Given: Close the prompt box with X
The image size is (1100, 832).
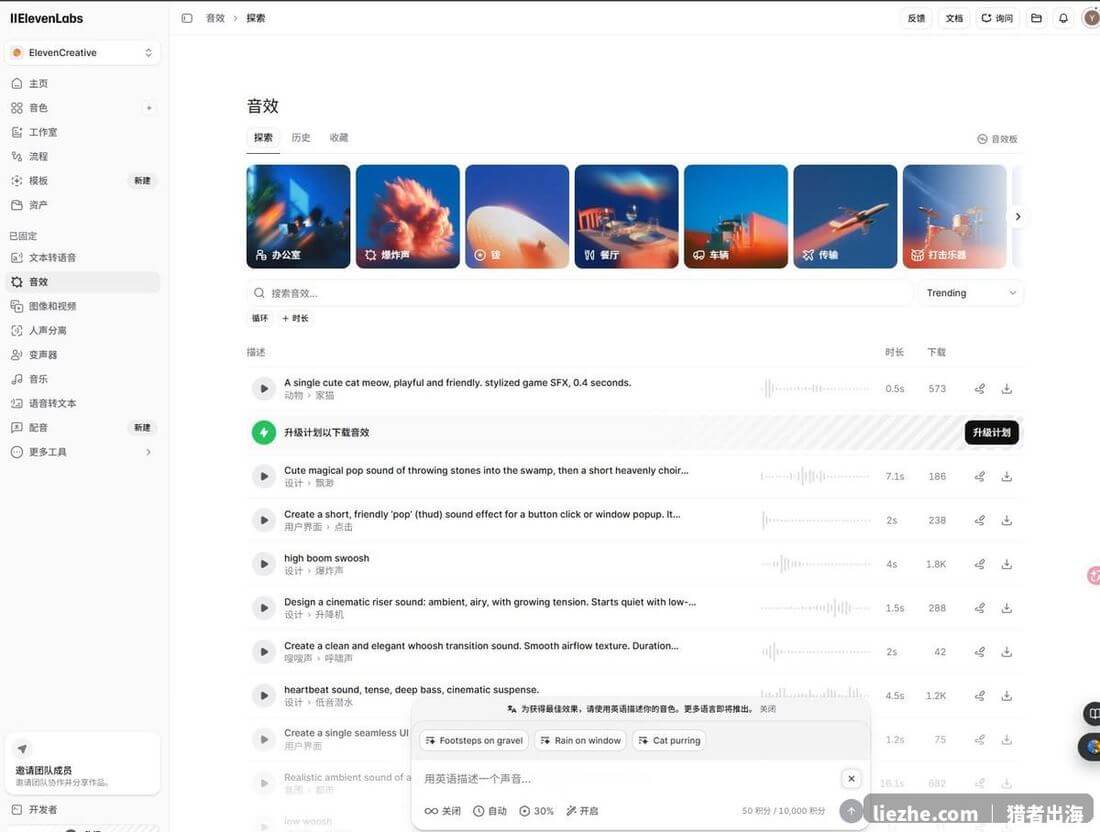Looking at the screenshot, I should 851,779.
